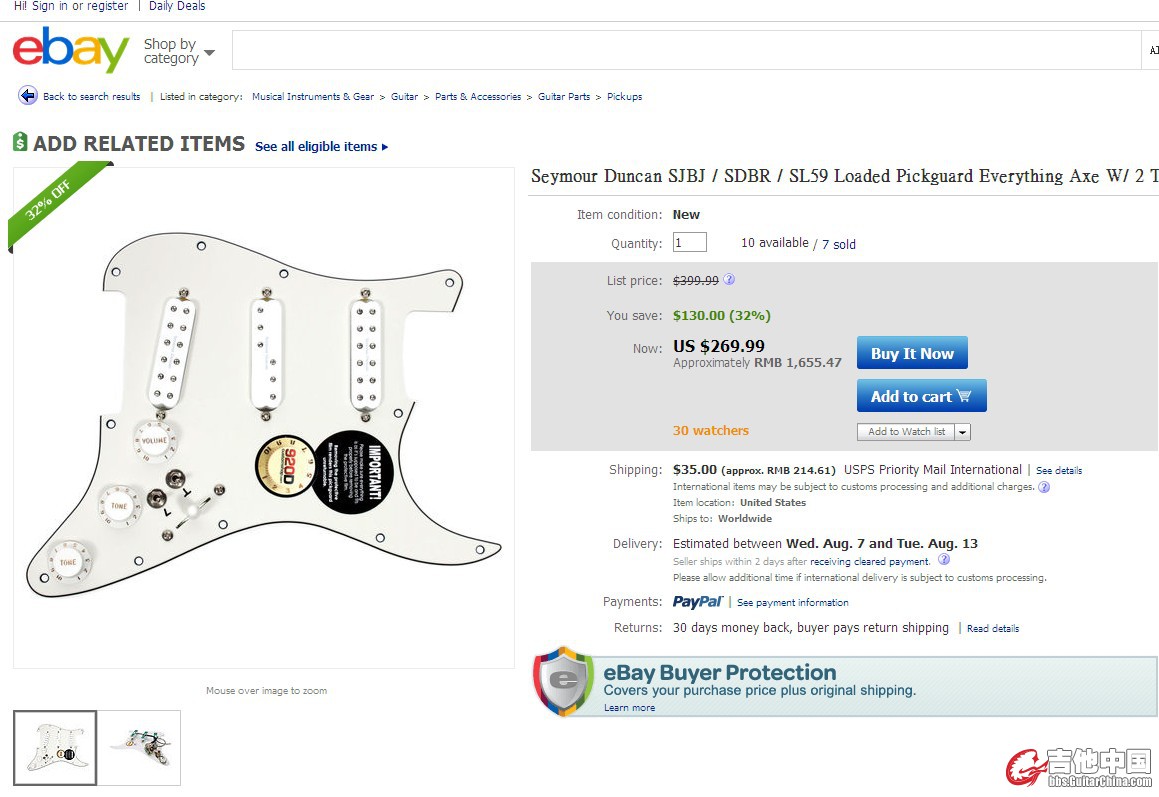
Task: Click the PayPal logo
Action: (x=697, y=602)
